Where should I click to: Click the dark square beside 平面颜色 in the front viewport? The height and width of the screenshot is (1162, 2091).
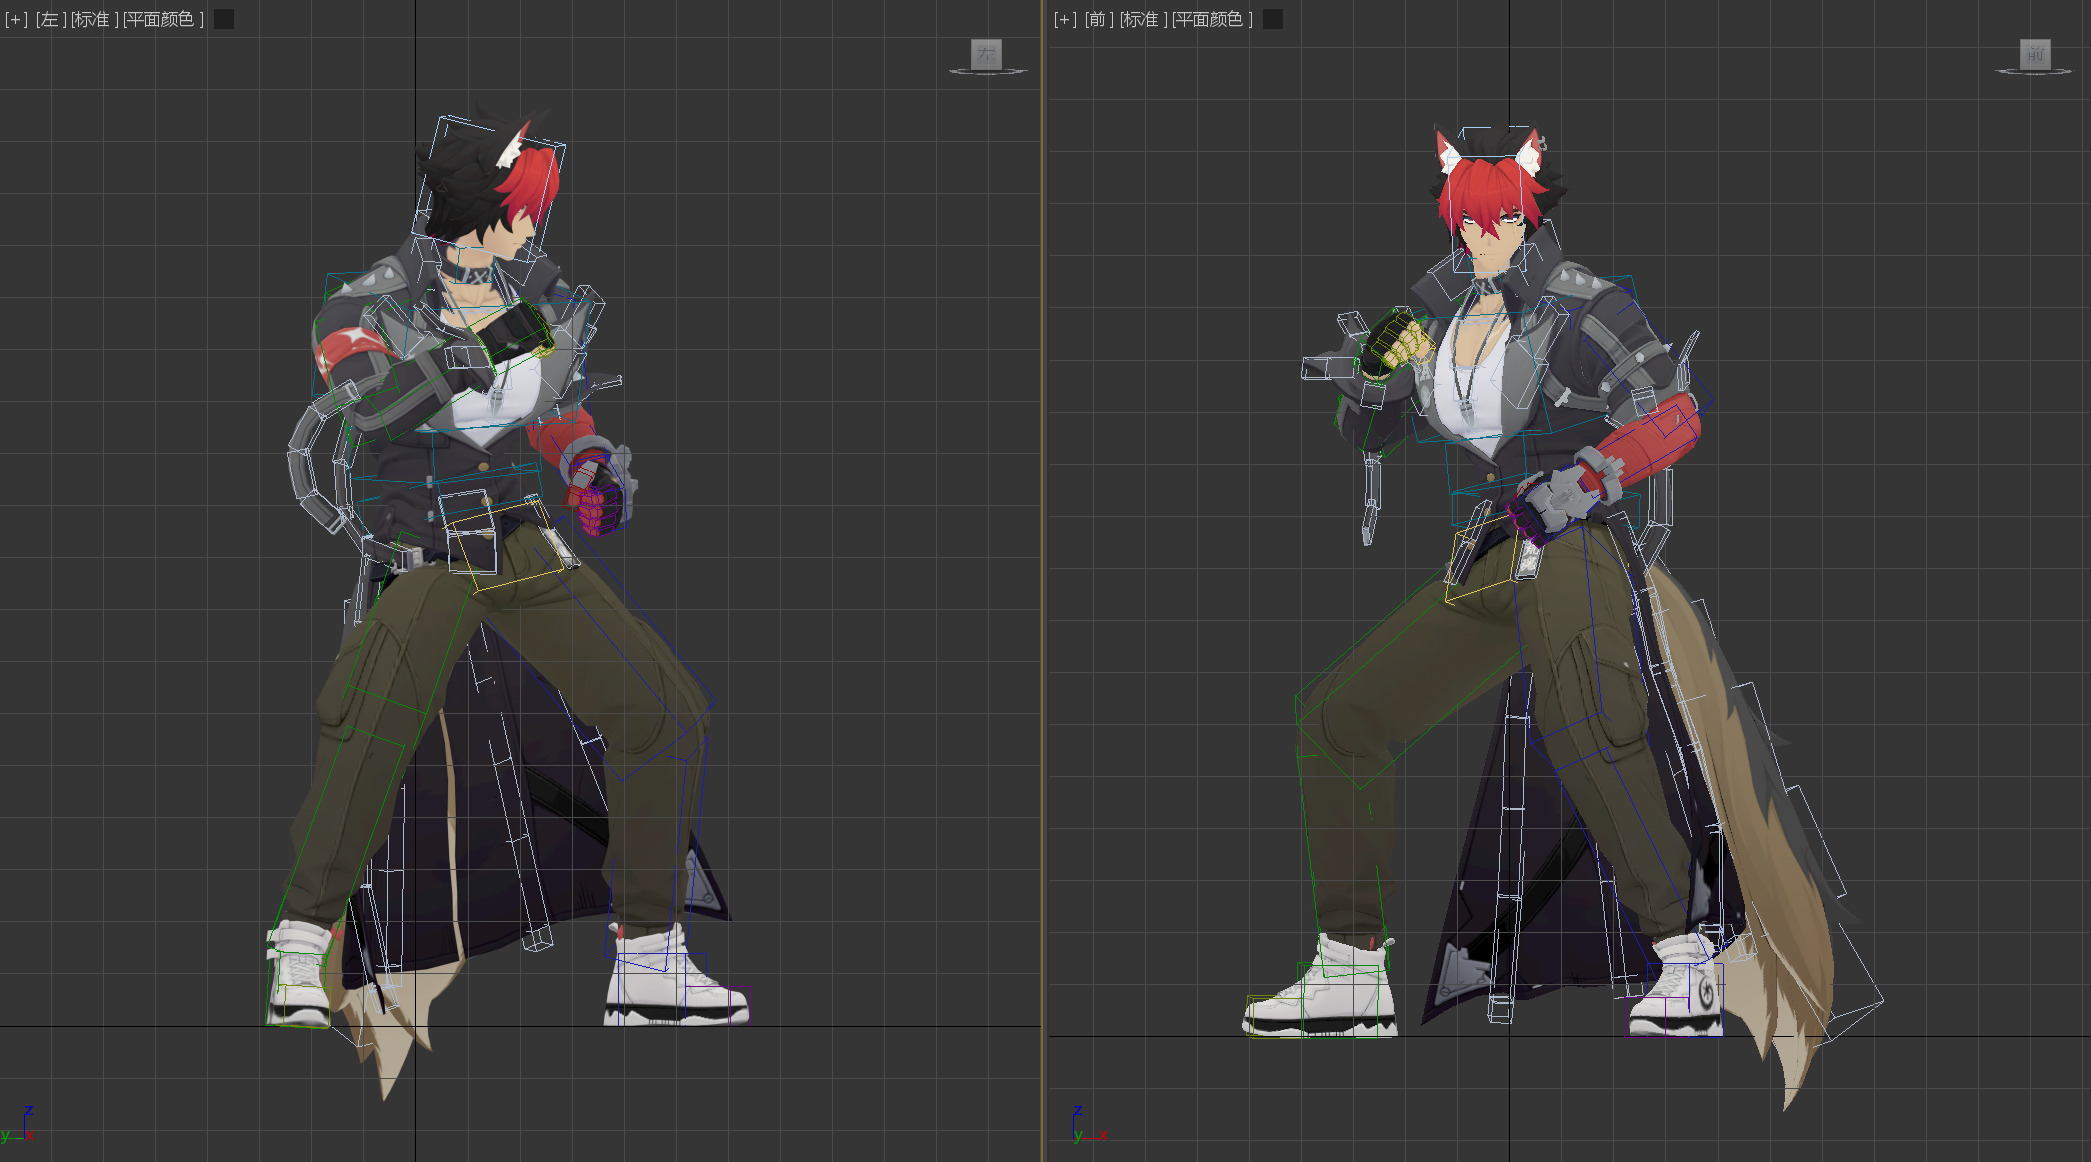click(x=1272, y=19)
